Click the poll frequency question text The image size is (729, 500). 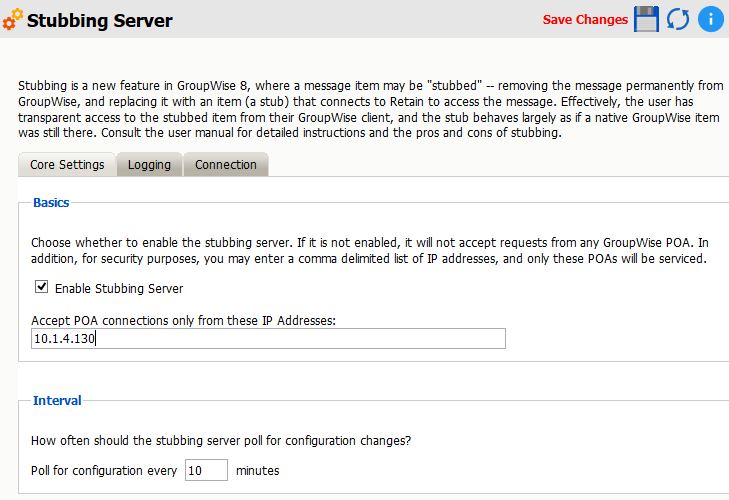point(221,441)
